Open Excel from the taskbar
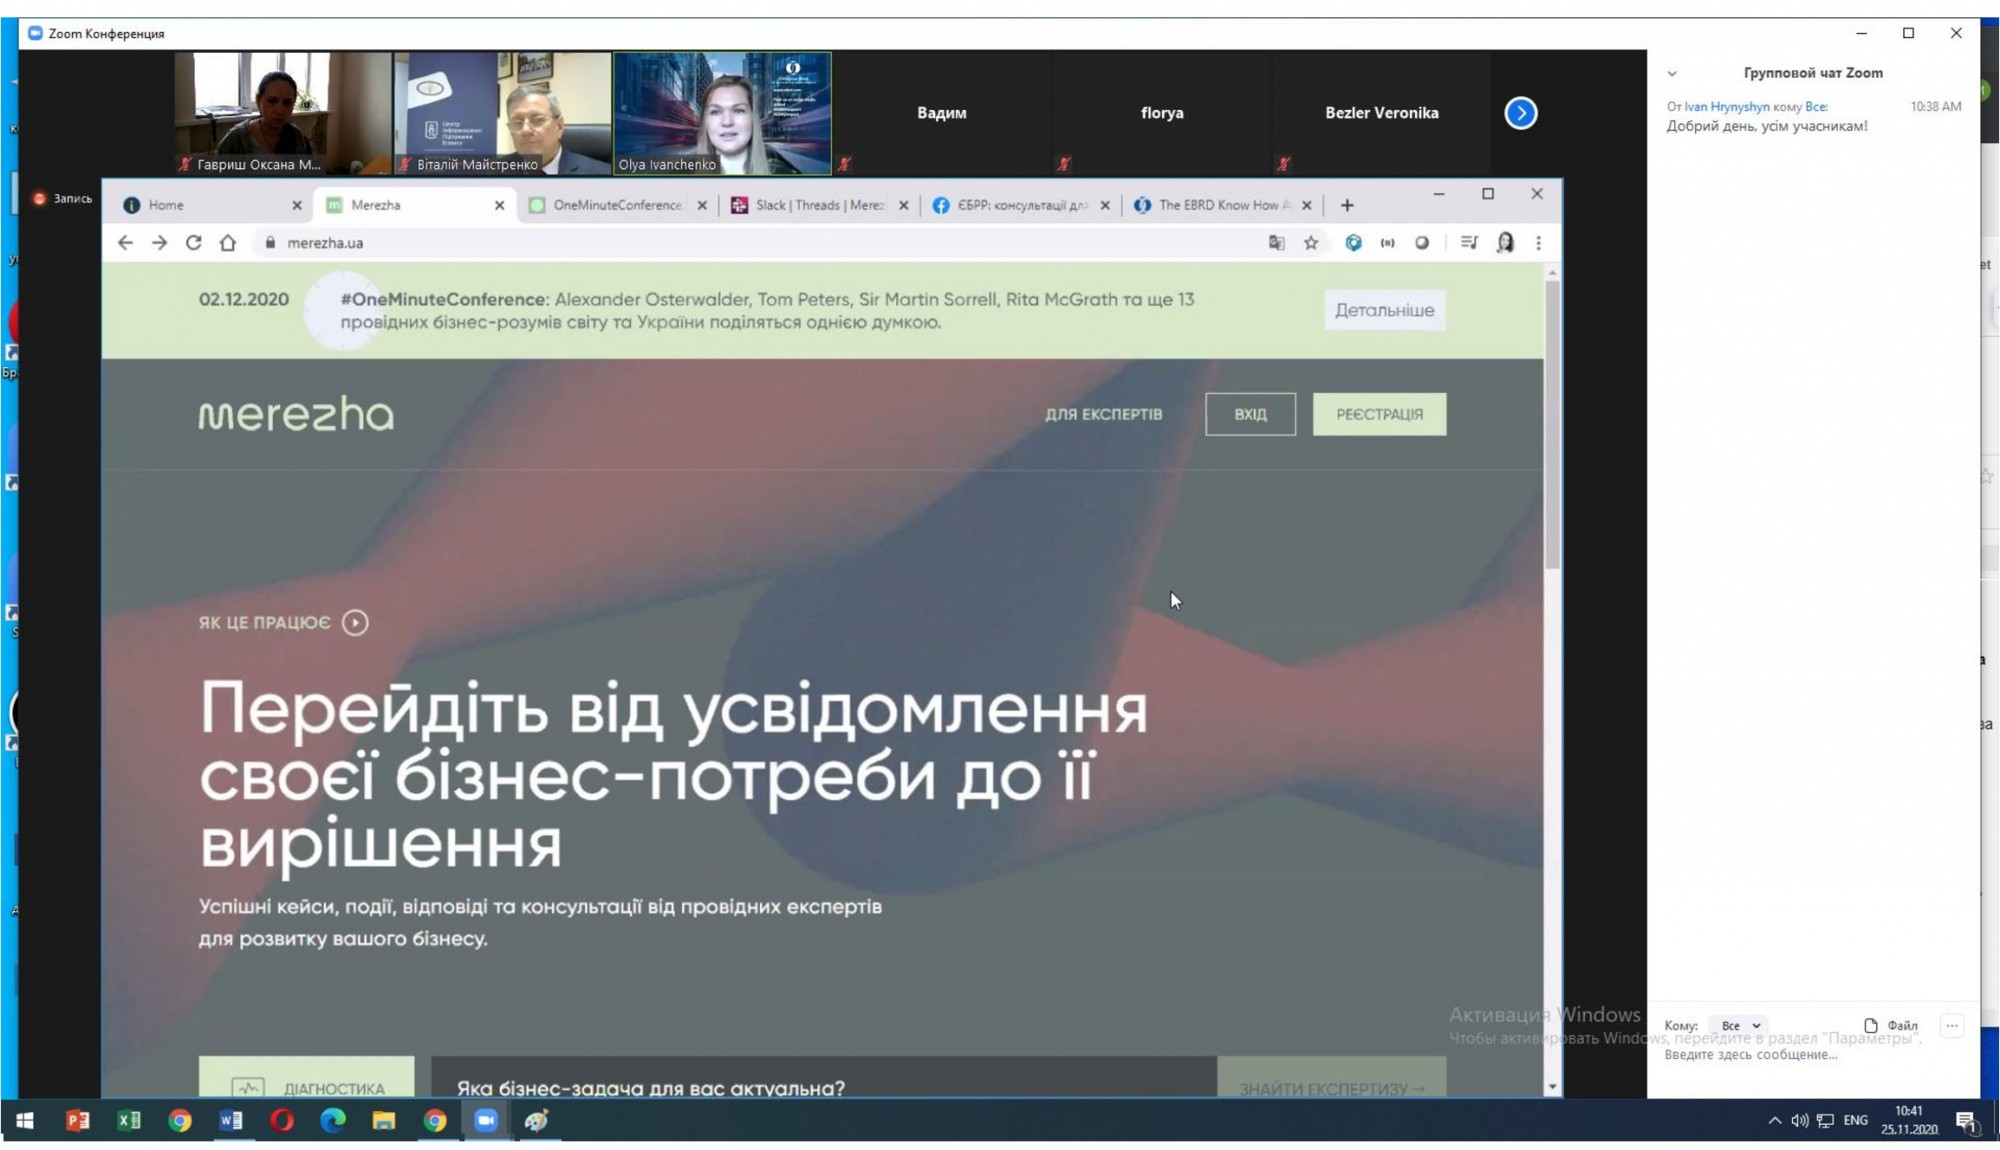This screenshot has width=2000, height=1150. click(x=129, y=1121)
